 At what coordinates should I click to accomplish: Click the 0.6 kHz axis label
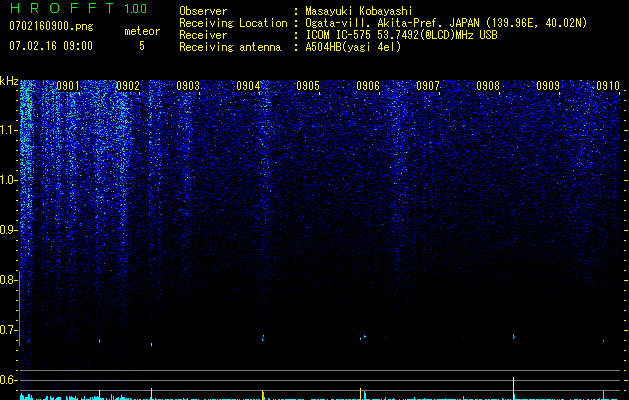point(9,380)
